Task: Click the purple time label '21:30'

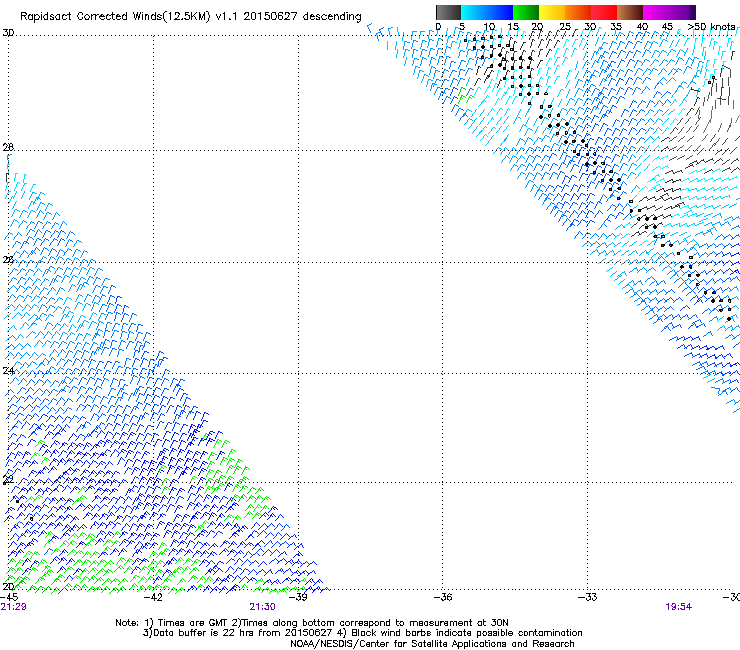Action: click(262, 607)
